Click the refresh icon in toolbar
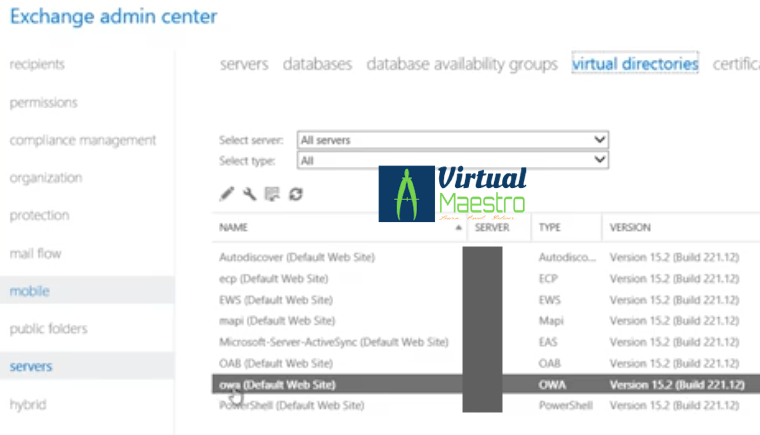760x435 pixels. point(295,194)
